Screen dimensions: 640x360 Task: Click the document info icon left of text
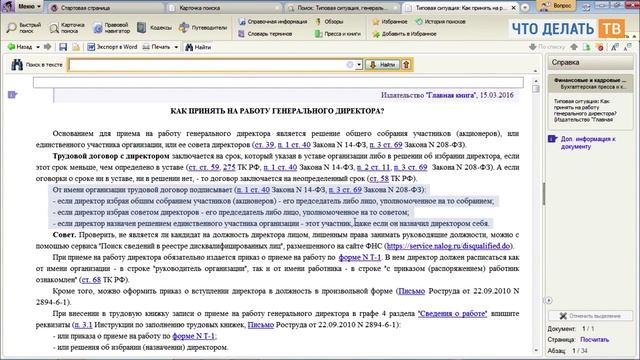pyautogui.click(x=12, y=95)
